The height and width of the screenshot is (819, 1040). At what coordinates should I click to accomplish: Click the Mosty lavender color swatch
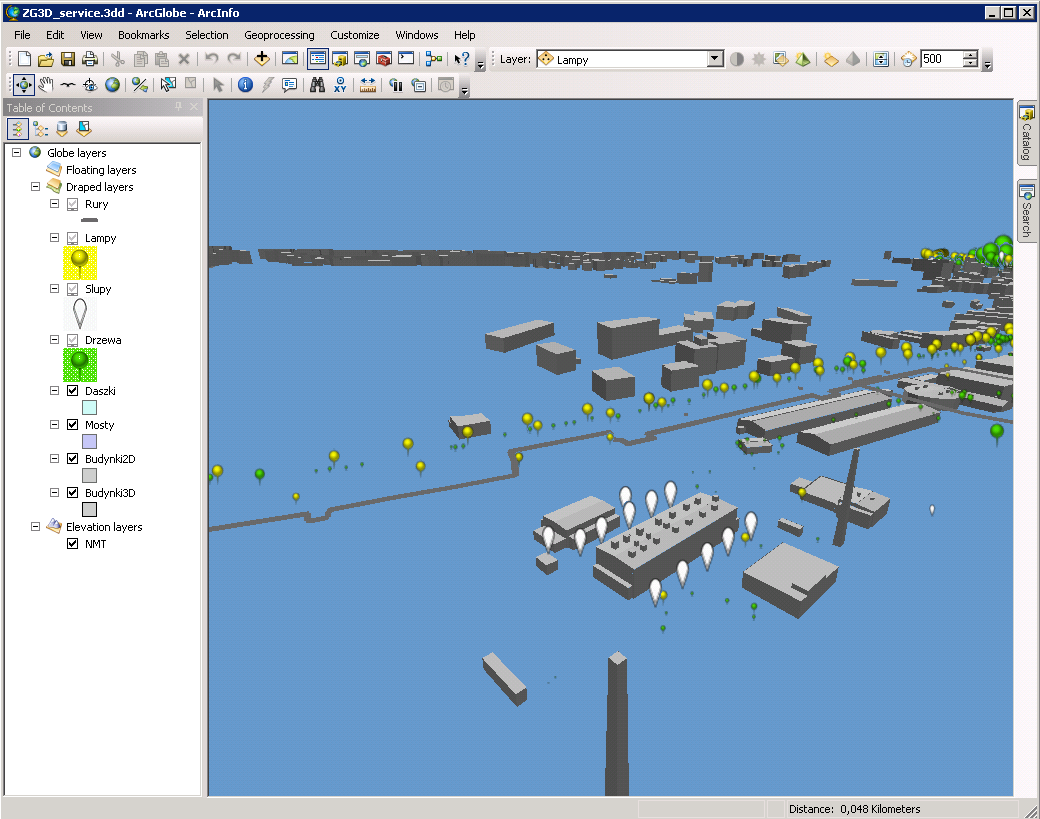point(90,442)
